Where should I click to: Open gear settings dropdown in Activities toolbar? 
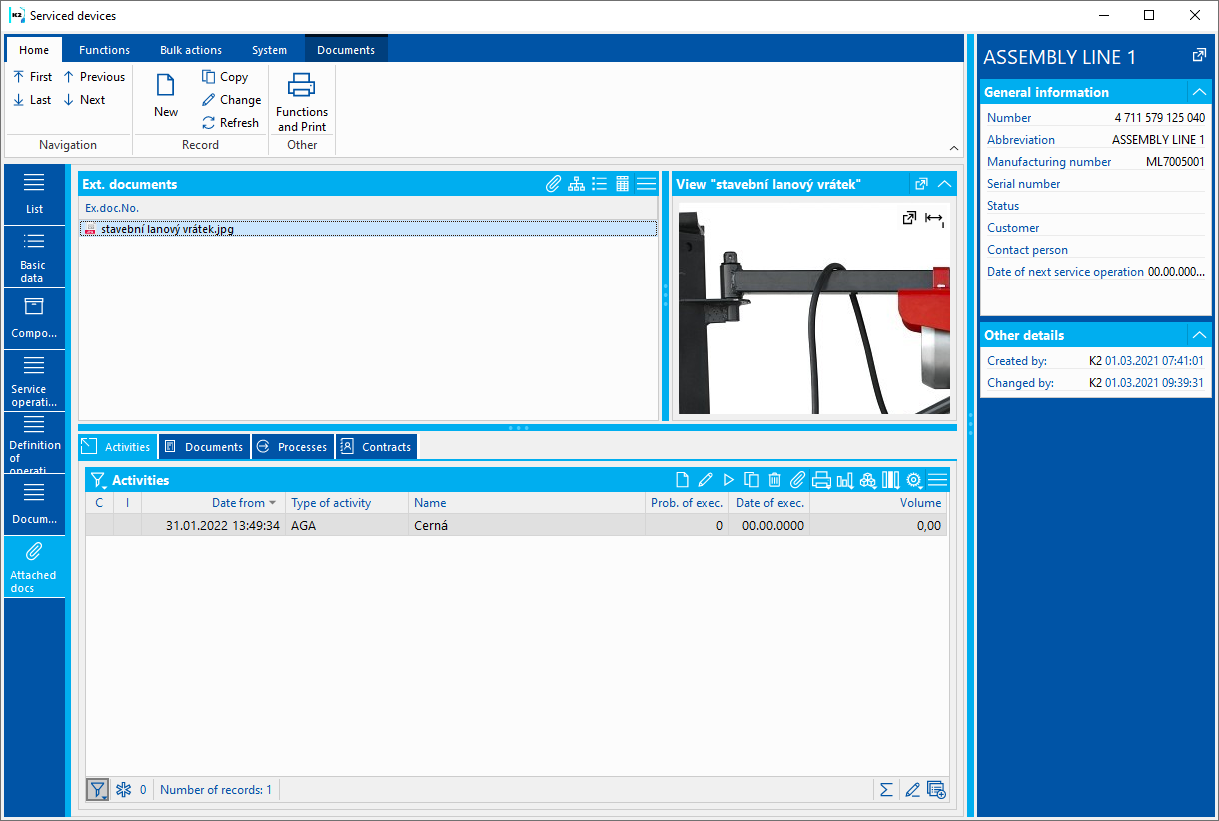point(914,480)
